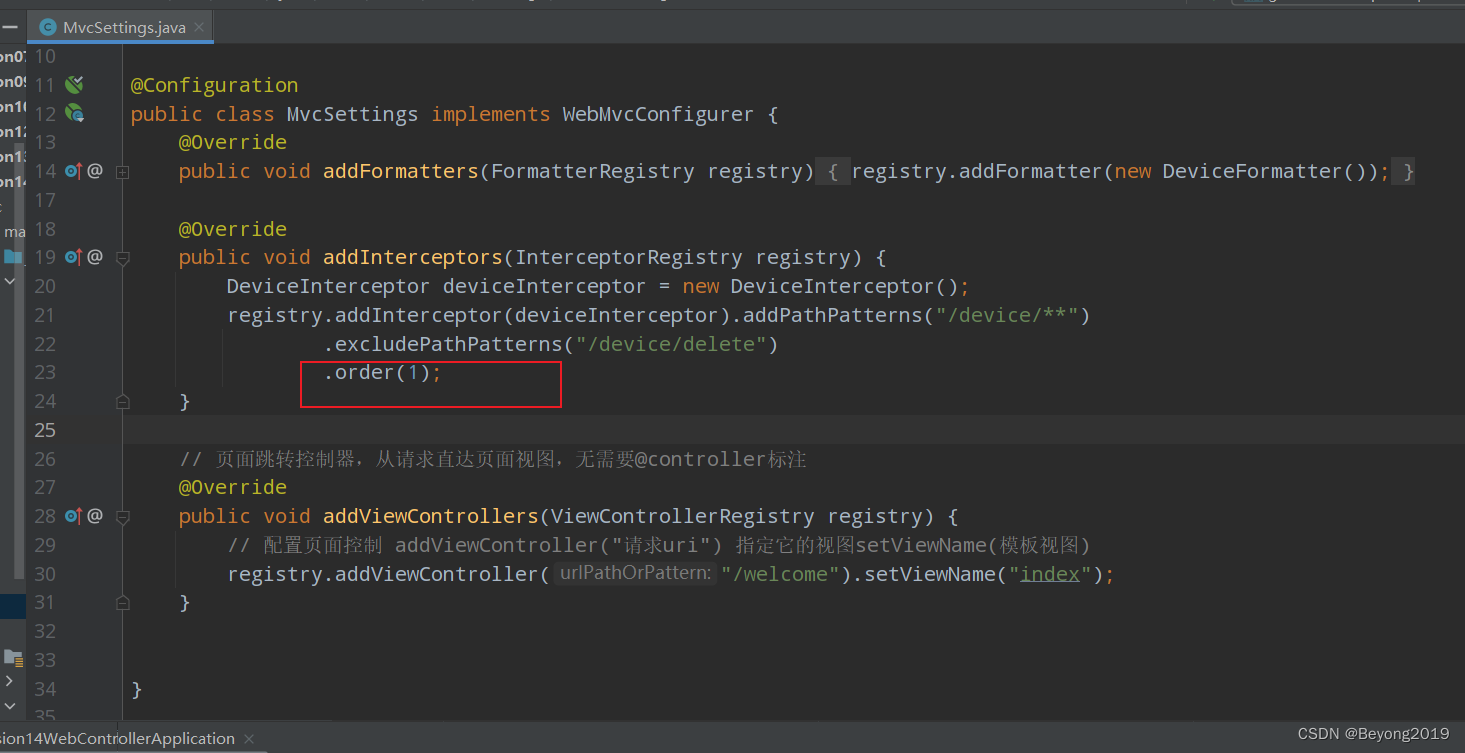1465x753 pixels.
Task: Click the Spring class gutter icon at line 12
Action: (74, 113)
